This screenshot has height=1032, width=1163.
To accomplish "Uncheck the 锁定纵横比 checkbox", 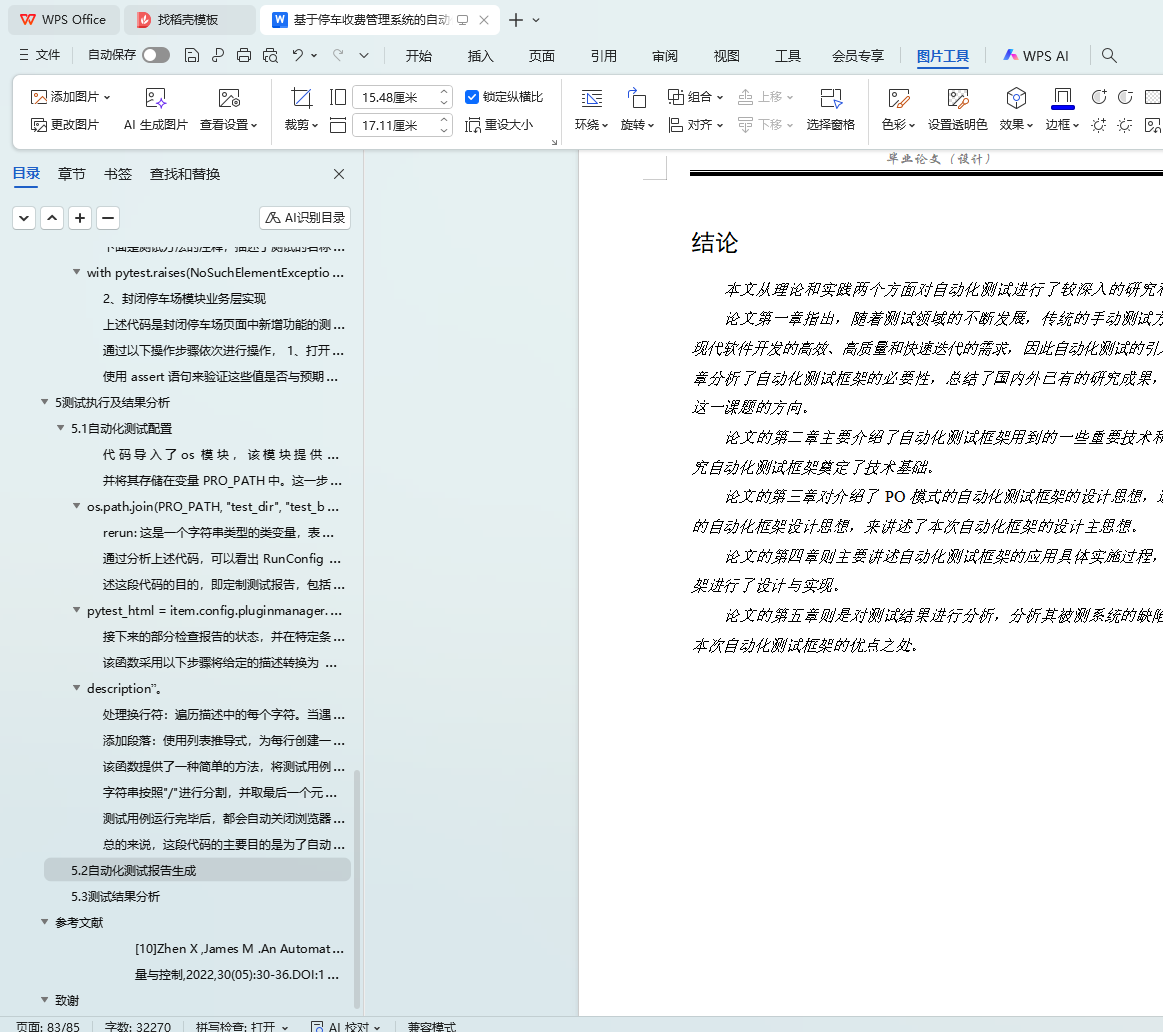I will 473,97.
